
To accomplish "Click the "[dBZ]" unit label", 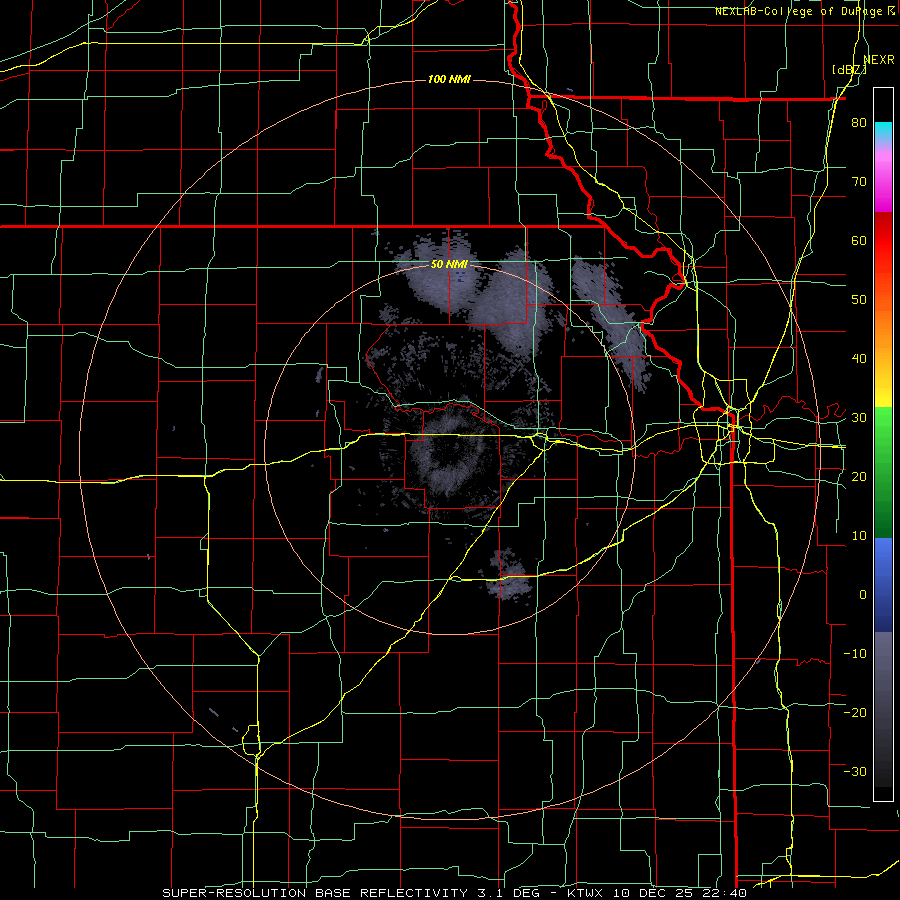I will click(x=849, y=69).
